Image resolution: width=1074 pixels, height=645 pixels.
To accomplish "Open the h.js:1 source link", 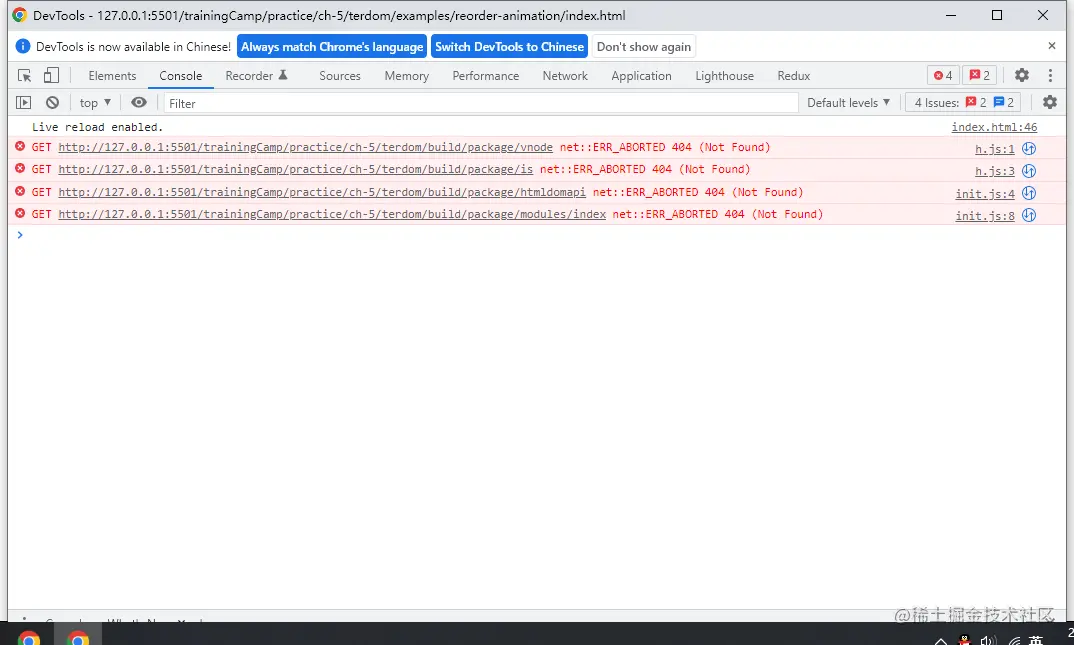I will [x=995, y=149].
